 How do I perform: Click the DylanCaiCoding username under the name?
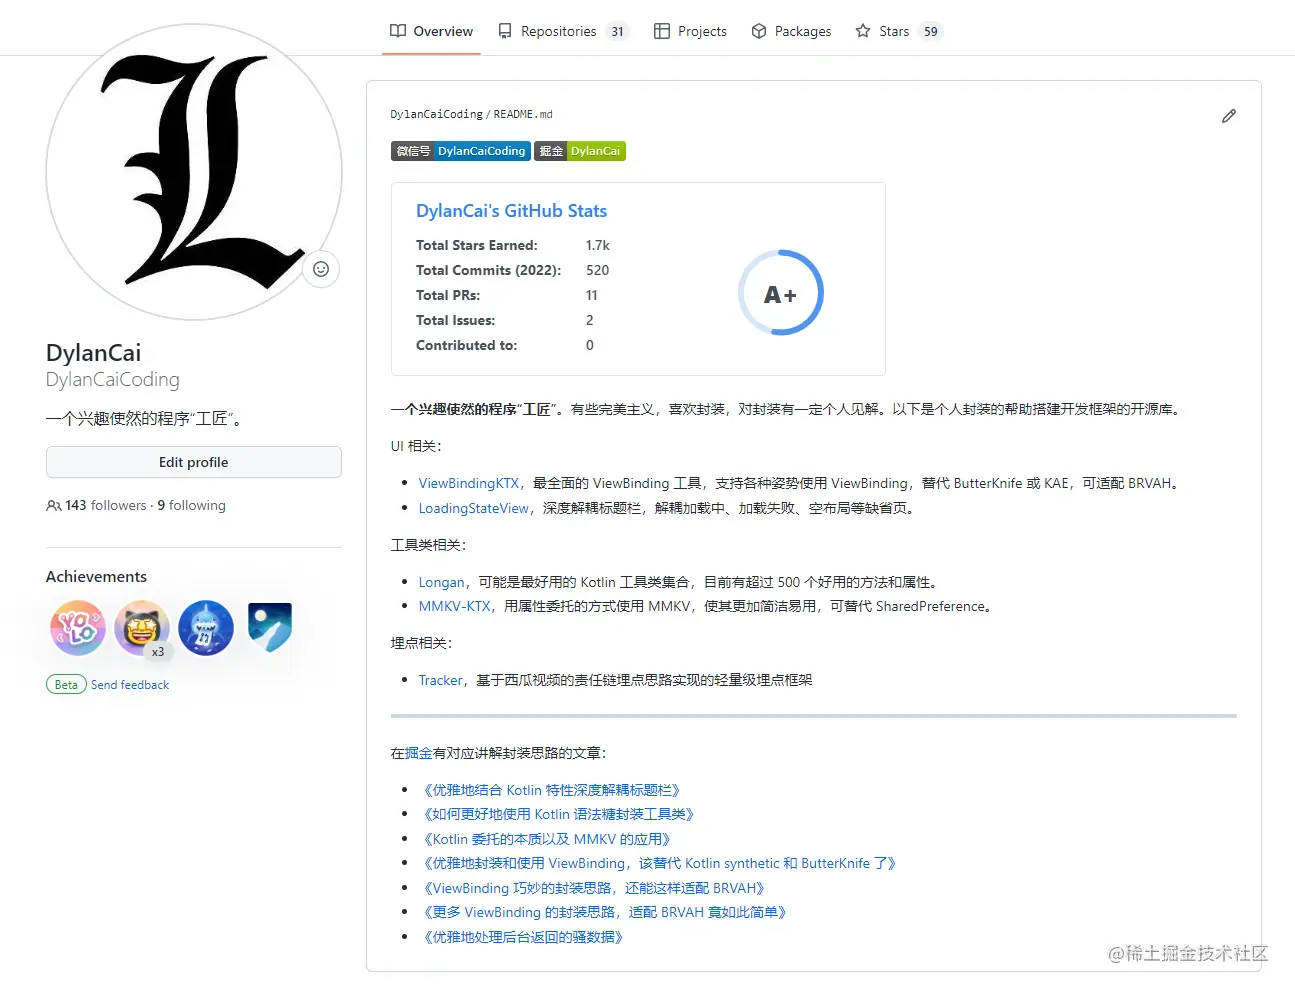point(113,380)
